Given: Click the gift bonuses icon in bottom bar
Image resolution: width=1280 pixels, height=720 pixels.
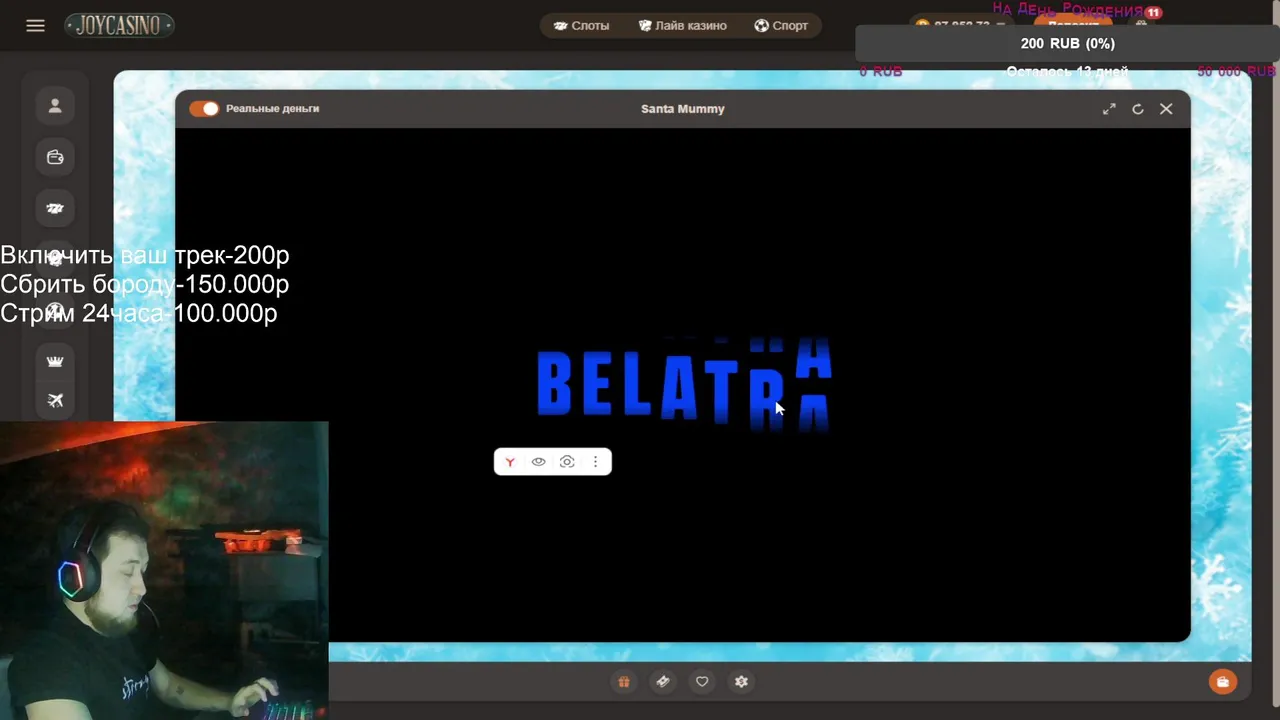Looking at the screenshot, I should (x=624, y=682).
